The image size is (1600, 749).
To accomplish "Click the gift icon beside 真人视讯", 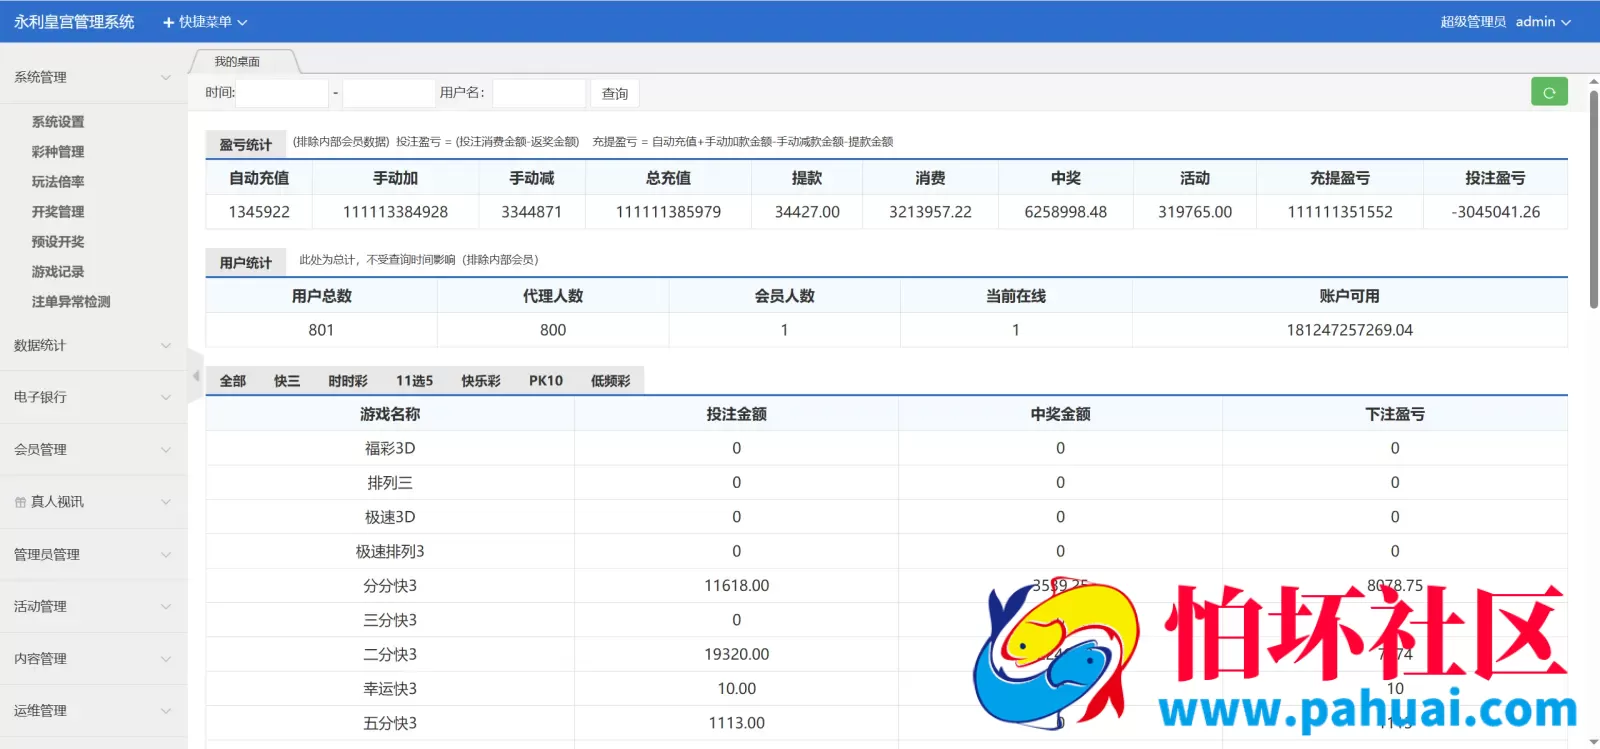I will click(x=20, y=502).
